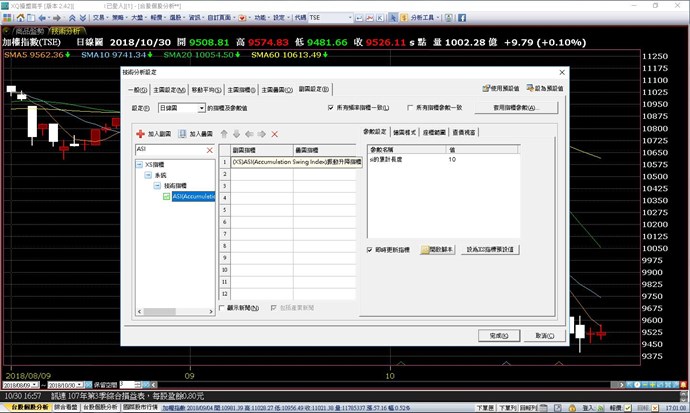The image size is (690, 413).
Task: Open the 日線圖 frequency dropdown
Action: click(201, 107)
